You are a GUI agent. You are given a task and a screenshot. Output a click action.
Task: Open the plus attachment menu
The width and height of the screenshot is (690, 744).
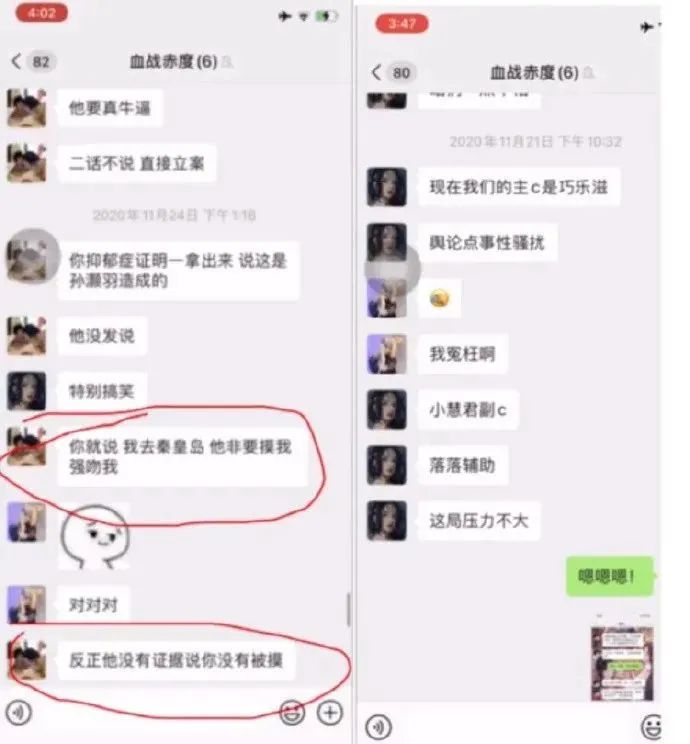330,712
